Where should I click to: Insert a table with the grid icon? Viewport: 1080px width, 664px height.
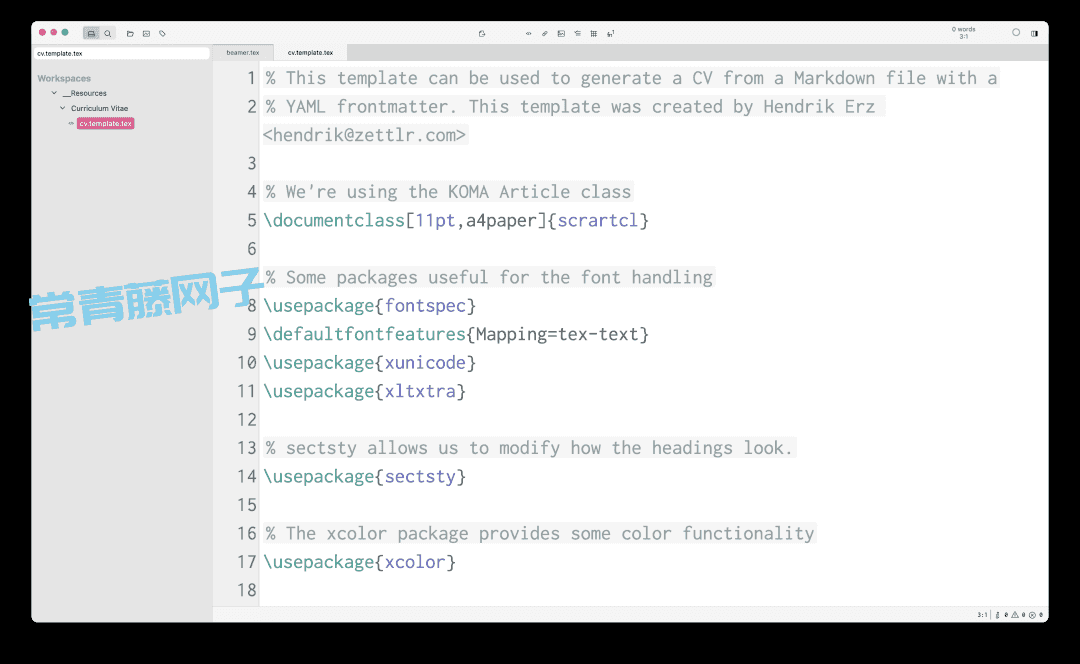(594, 33)
